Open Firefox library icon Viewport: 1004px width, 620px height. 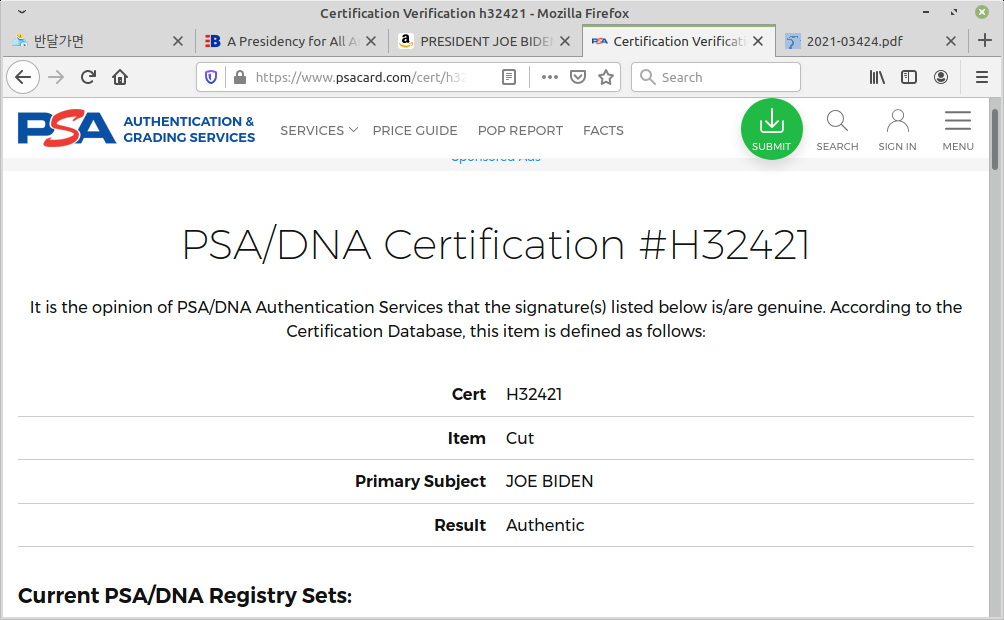(877, 78)
